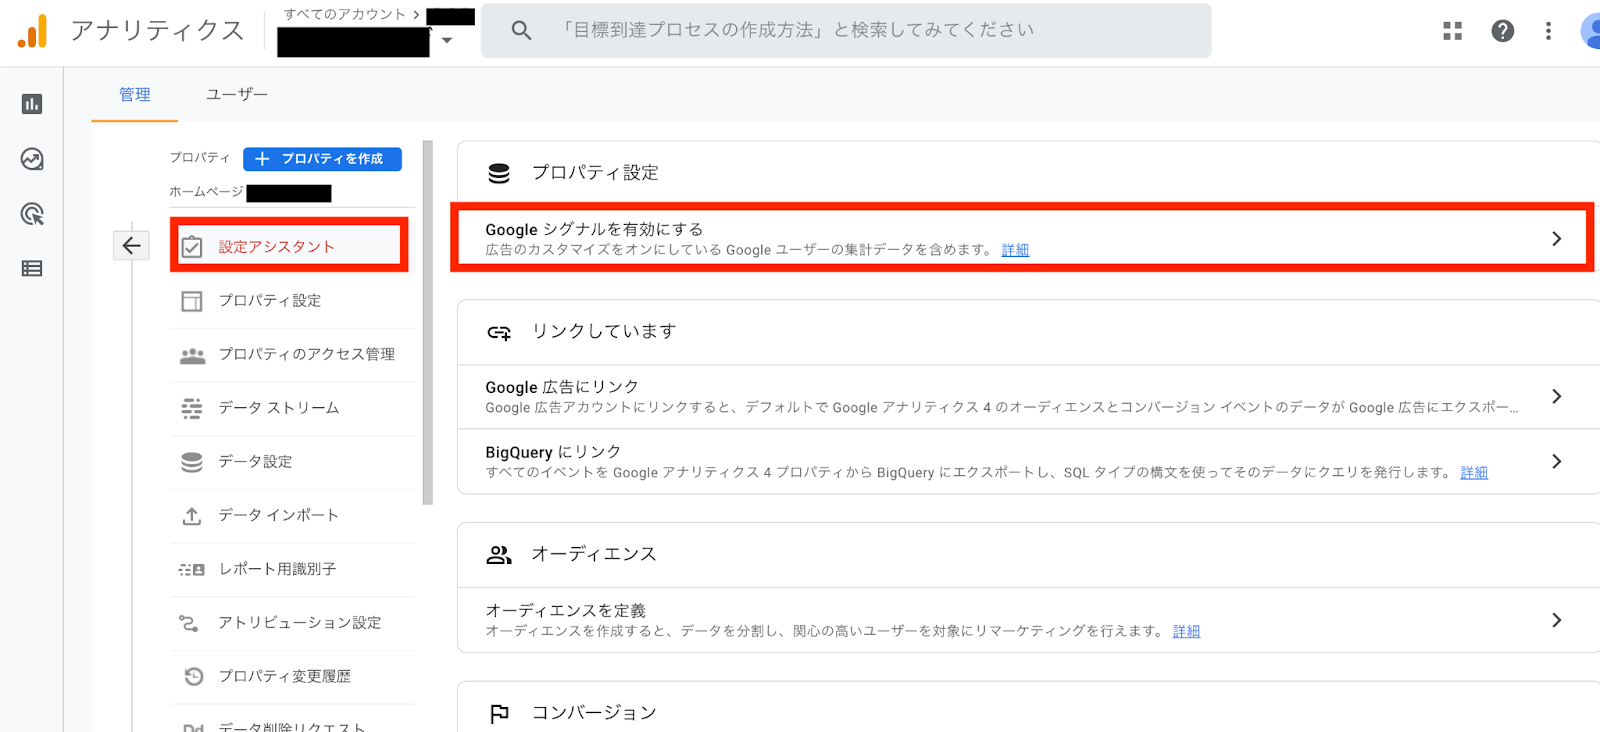Image resolution: width=1600 pixels, height=732 pixels.
Task: Click the プロパティ設定 section stack icon
Action: 499,173
